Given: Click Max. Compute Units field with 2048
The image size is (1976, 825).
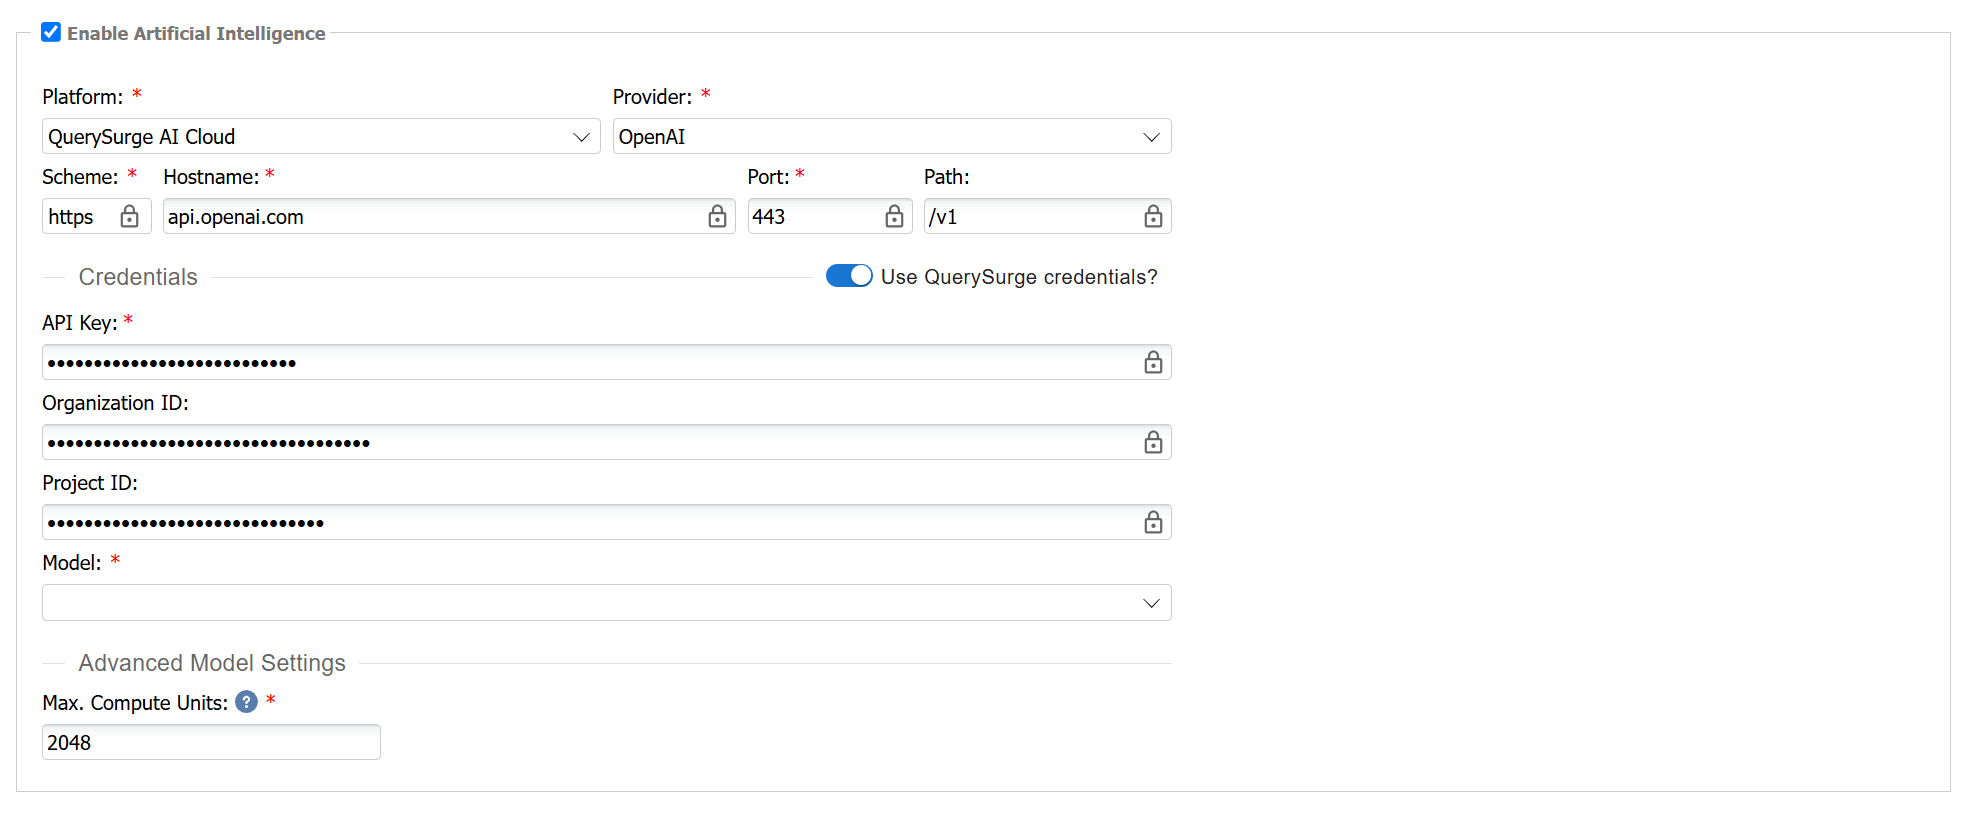Looking at the screenshot, I should [x=211, y=742].
